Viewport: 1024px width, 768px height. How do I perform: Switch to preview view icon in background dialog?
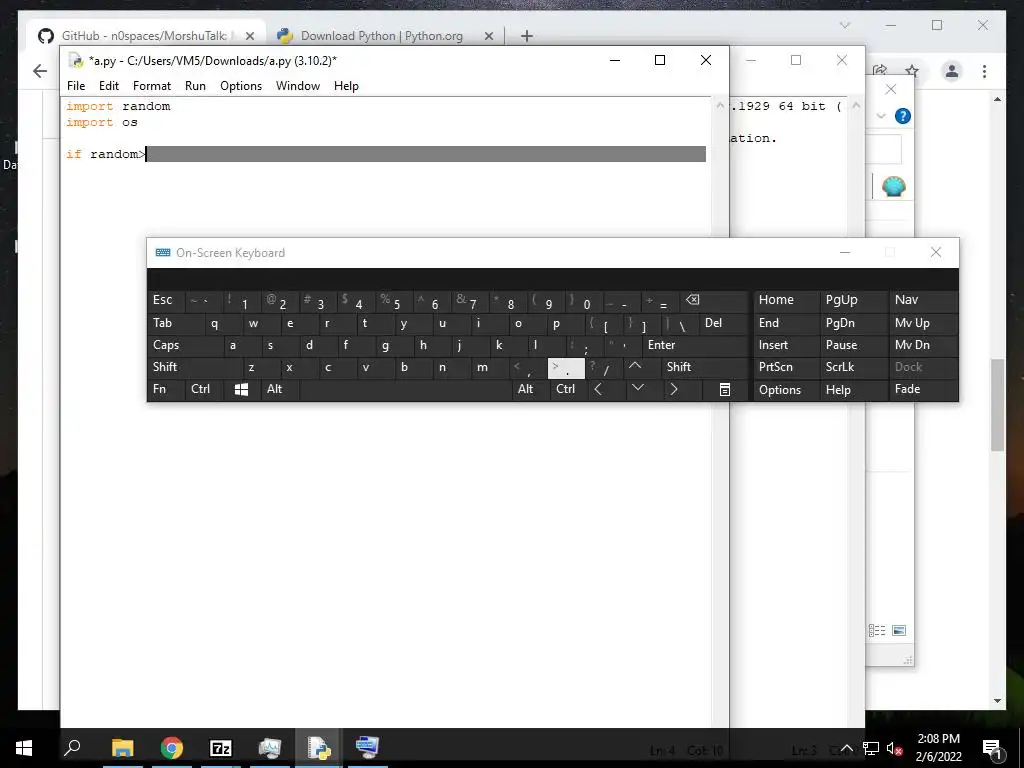pyautogui.click(x=899, y=630)
